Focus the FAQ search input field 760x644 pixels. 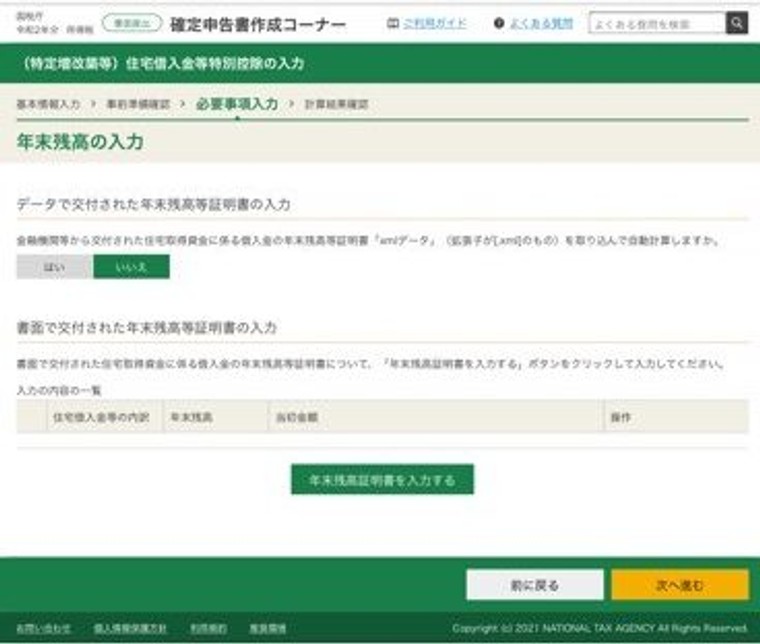click(x=657, y=23)
